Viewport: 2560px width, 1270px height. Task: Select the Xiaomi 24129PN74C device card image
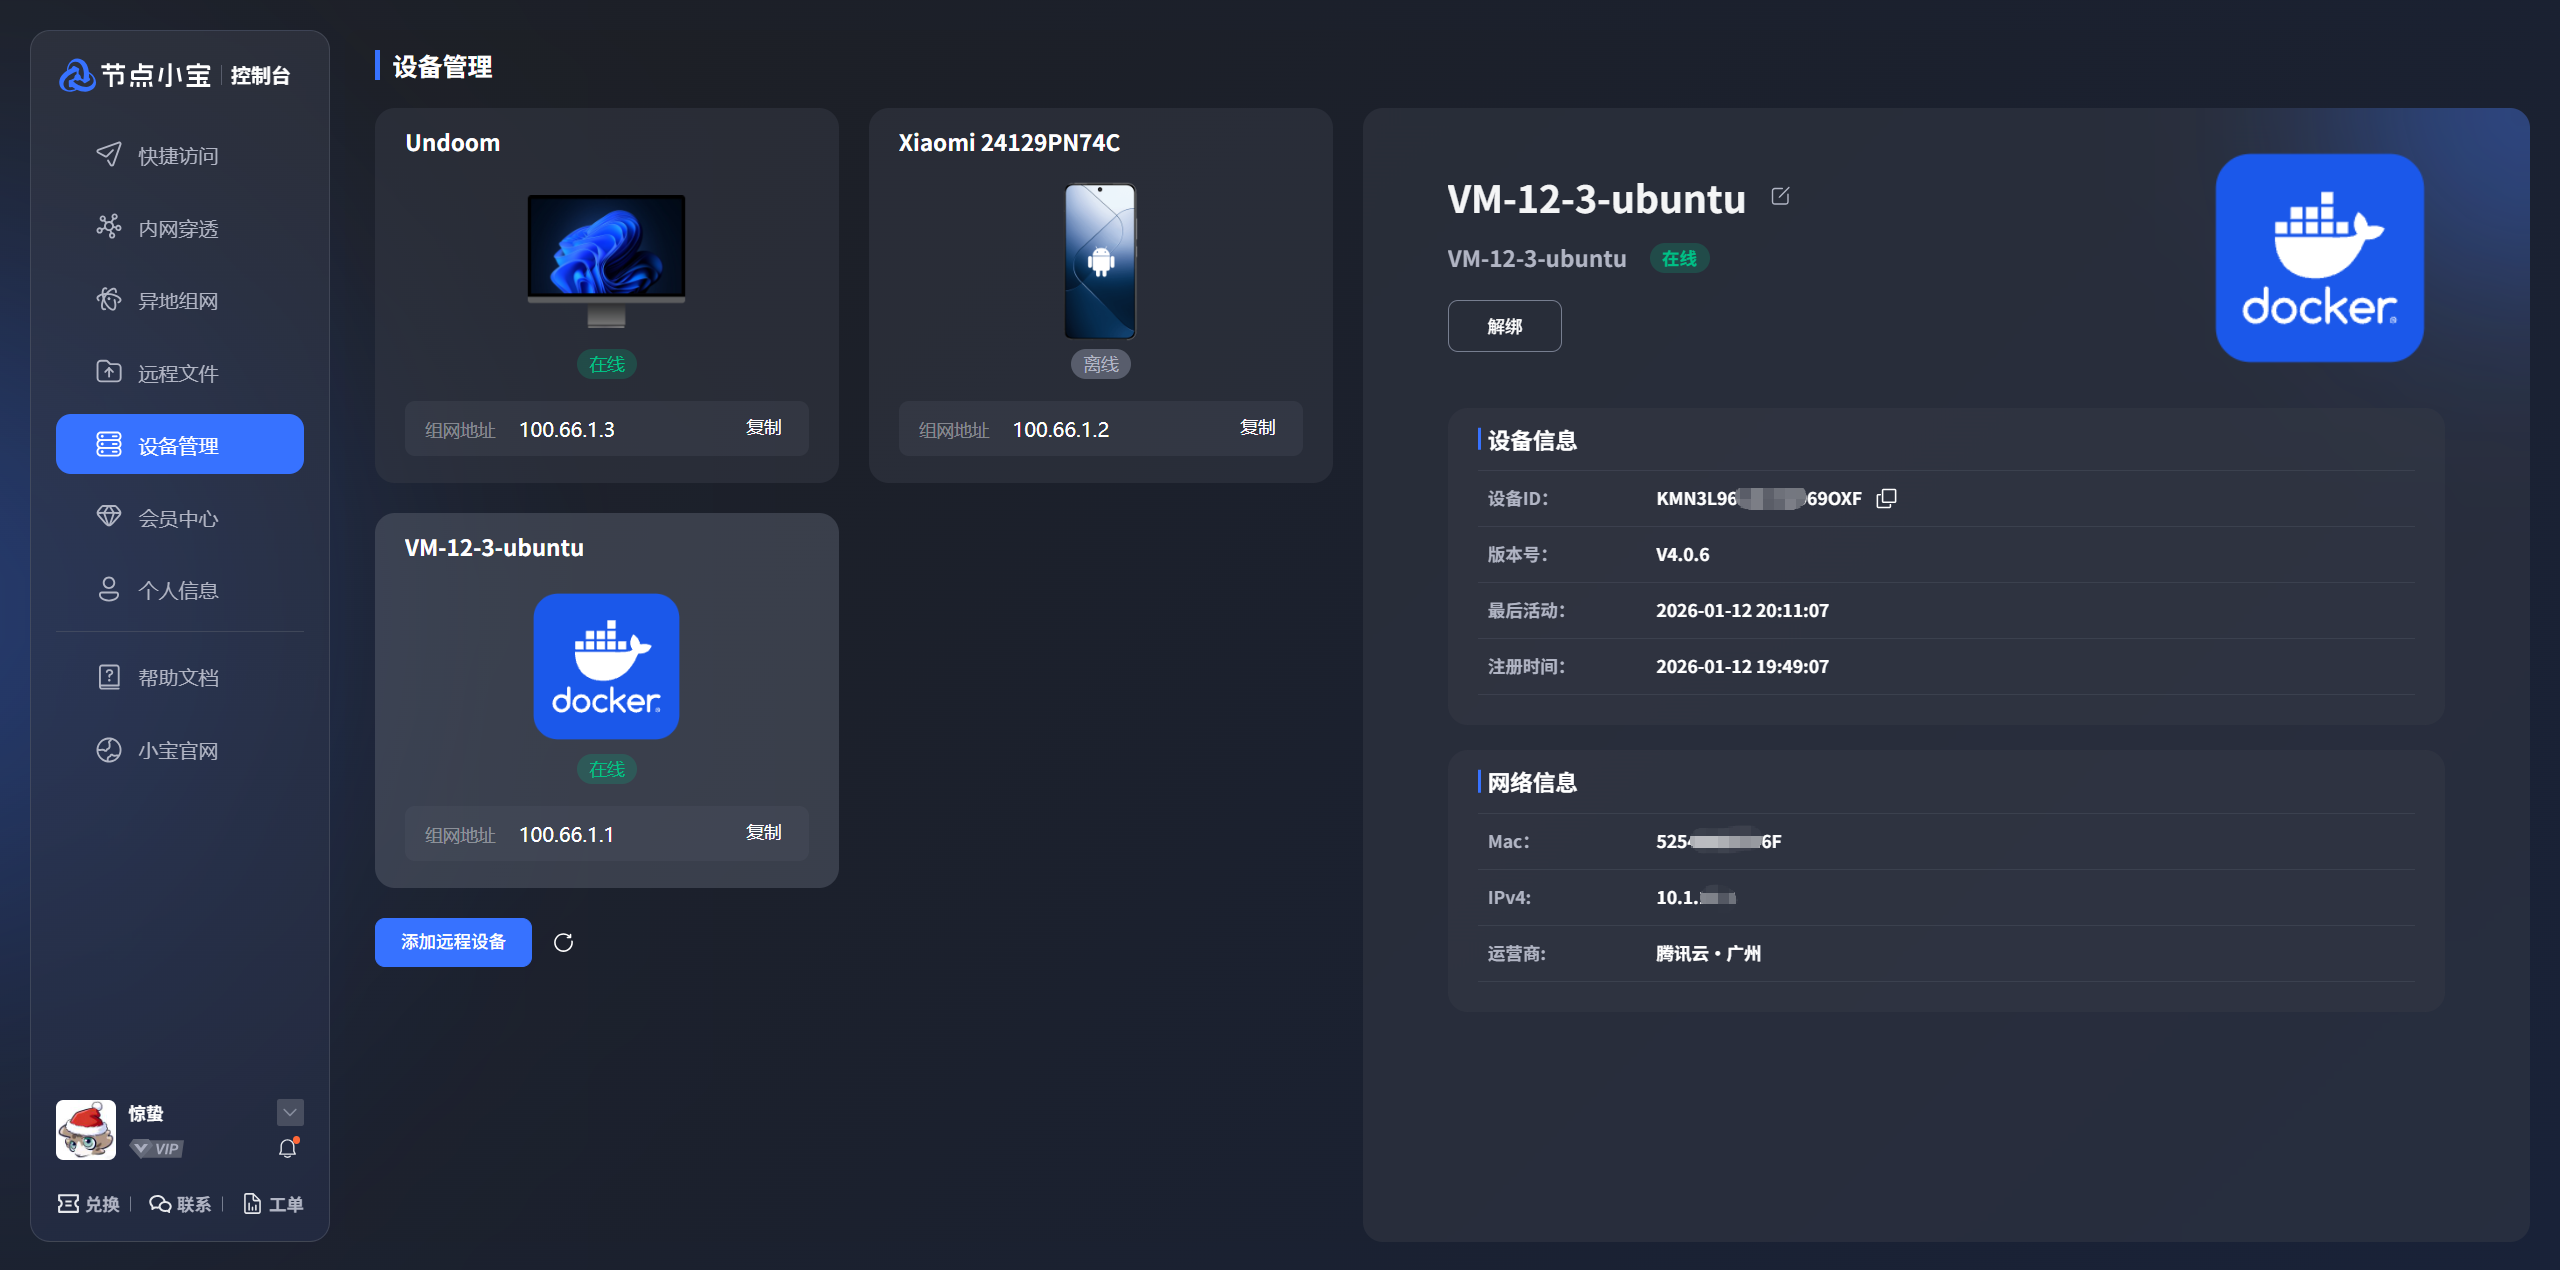tap(1100, 262)
